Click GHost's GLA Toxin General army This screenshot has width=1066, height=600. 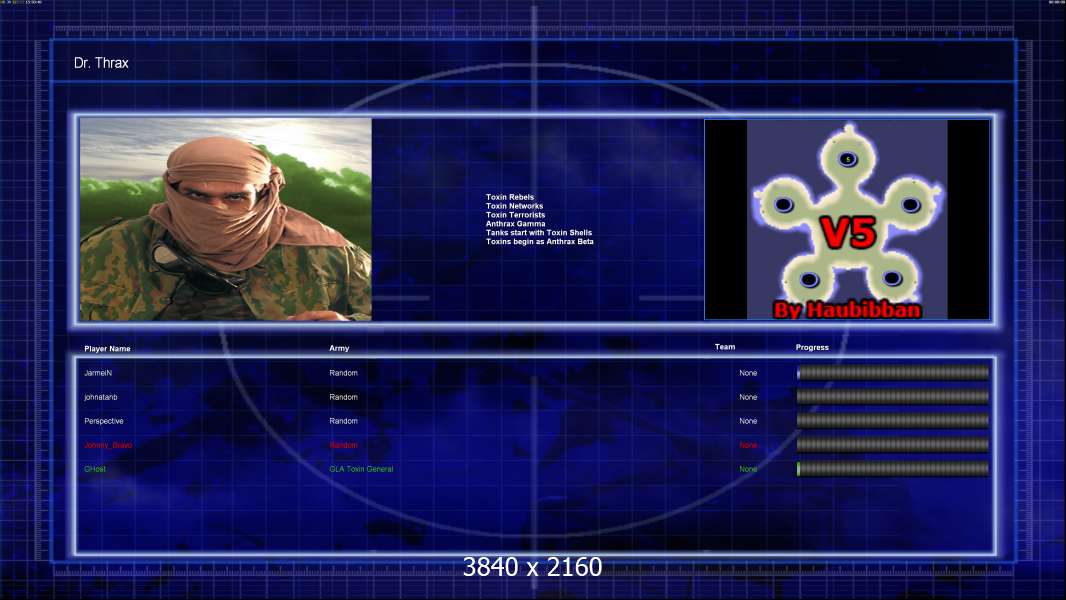point(361,469)
